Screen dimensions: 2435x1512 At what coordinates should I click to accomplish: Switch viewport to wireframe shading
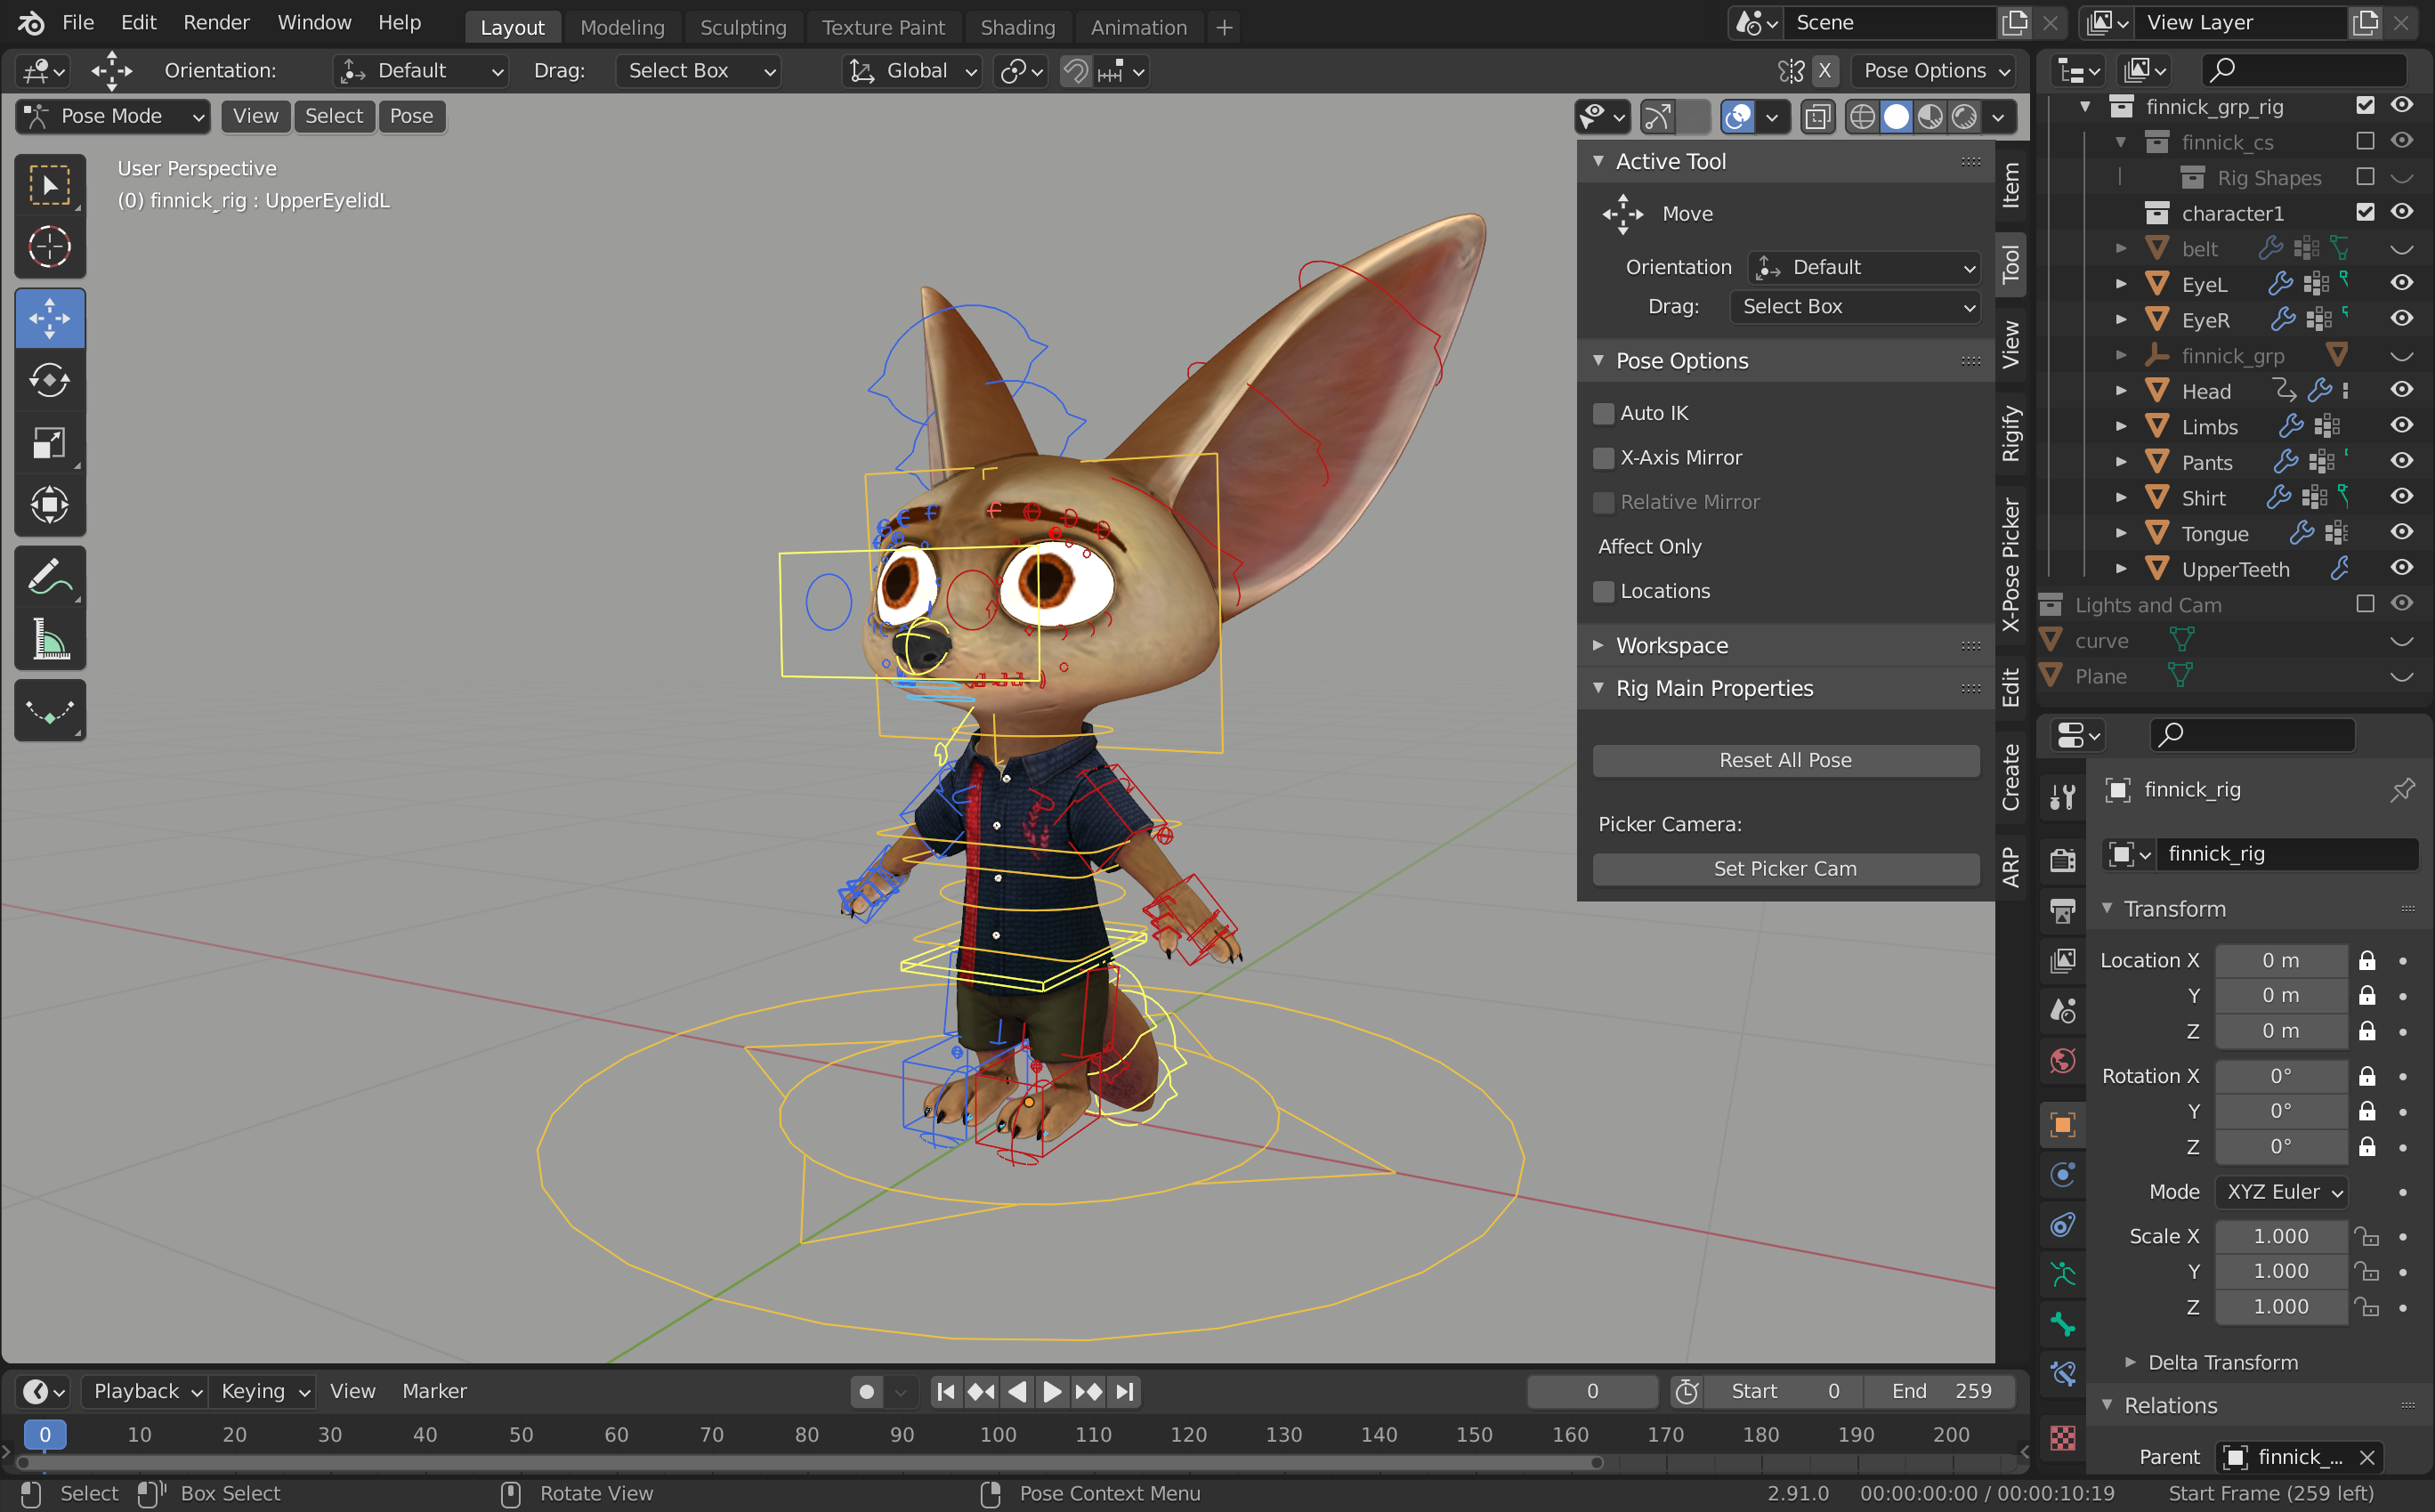[1862, 117]
